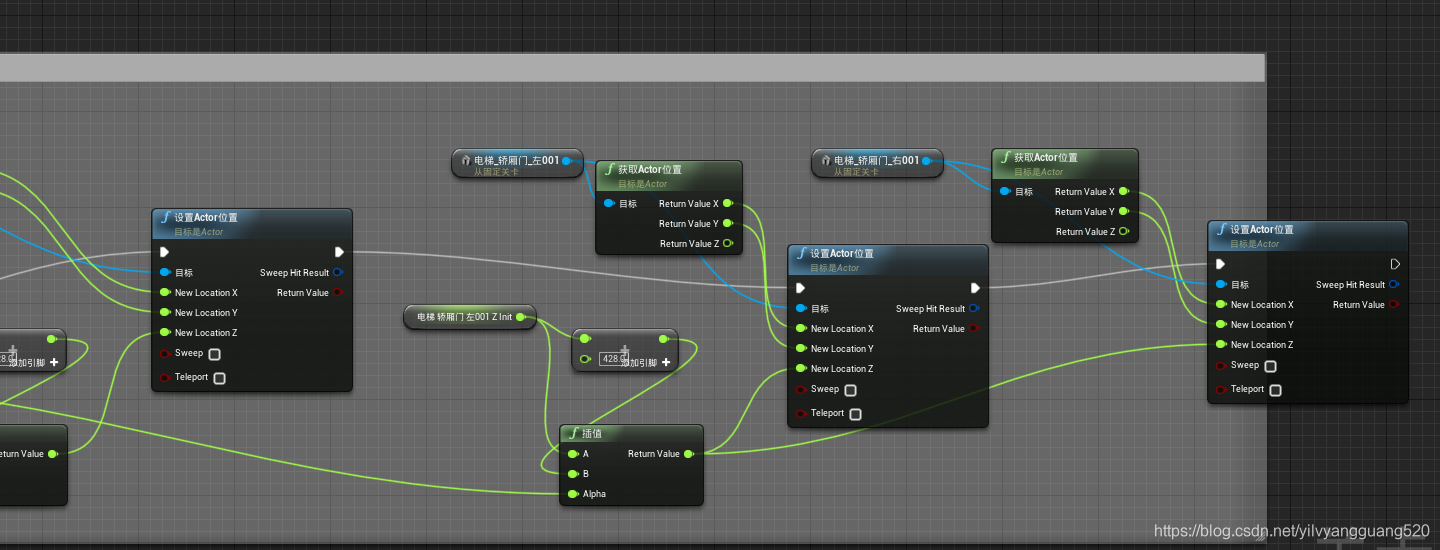Enable Teleport on the middle 设置Actor位置 node

coord(855,414)
